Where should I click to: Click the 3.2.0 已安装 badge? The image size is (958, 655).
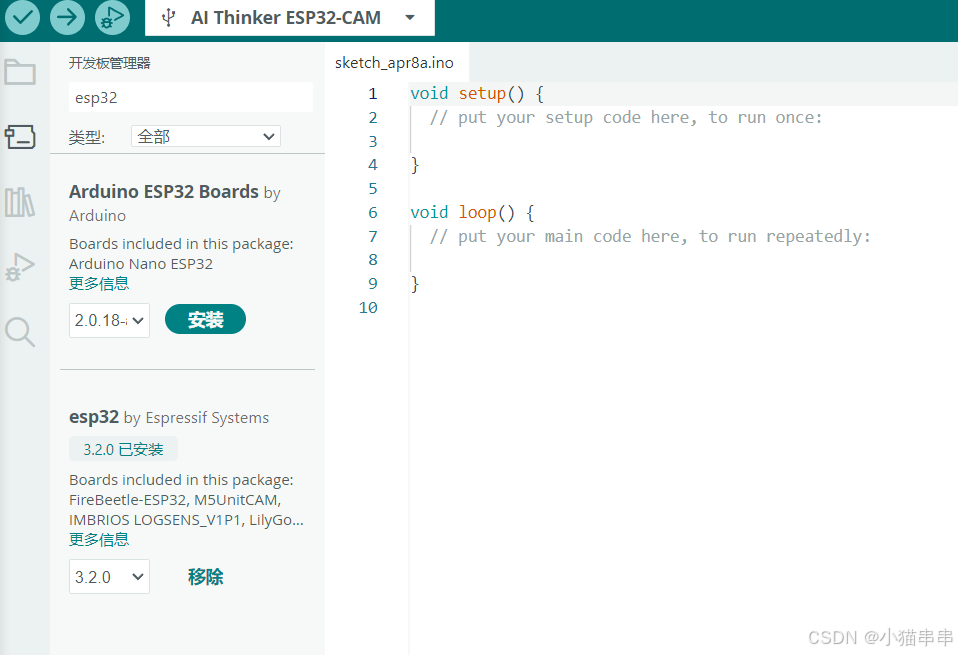[123, 449]
